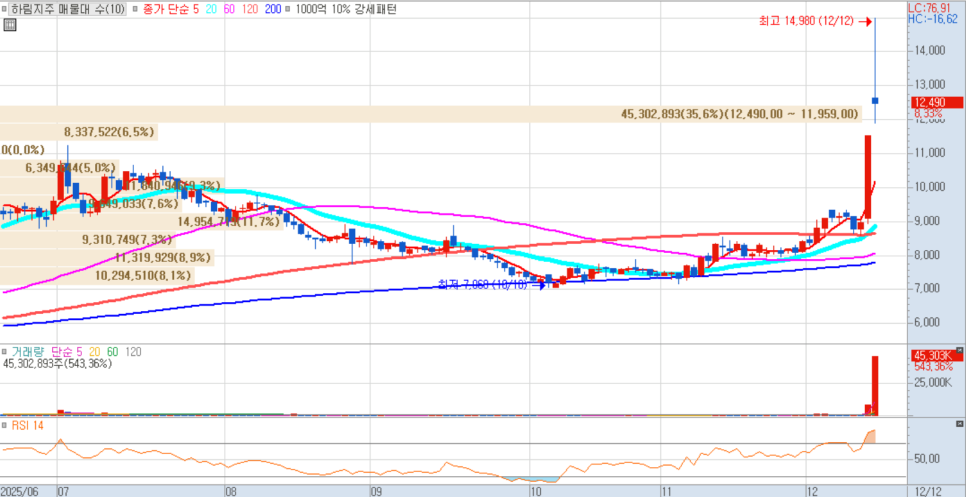Click the 25,000K volume axis label
Screen dimensions: 966x497
tap(932, 383)
